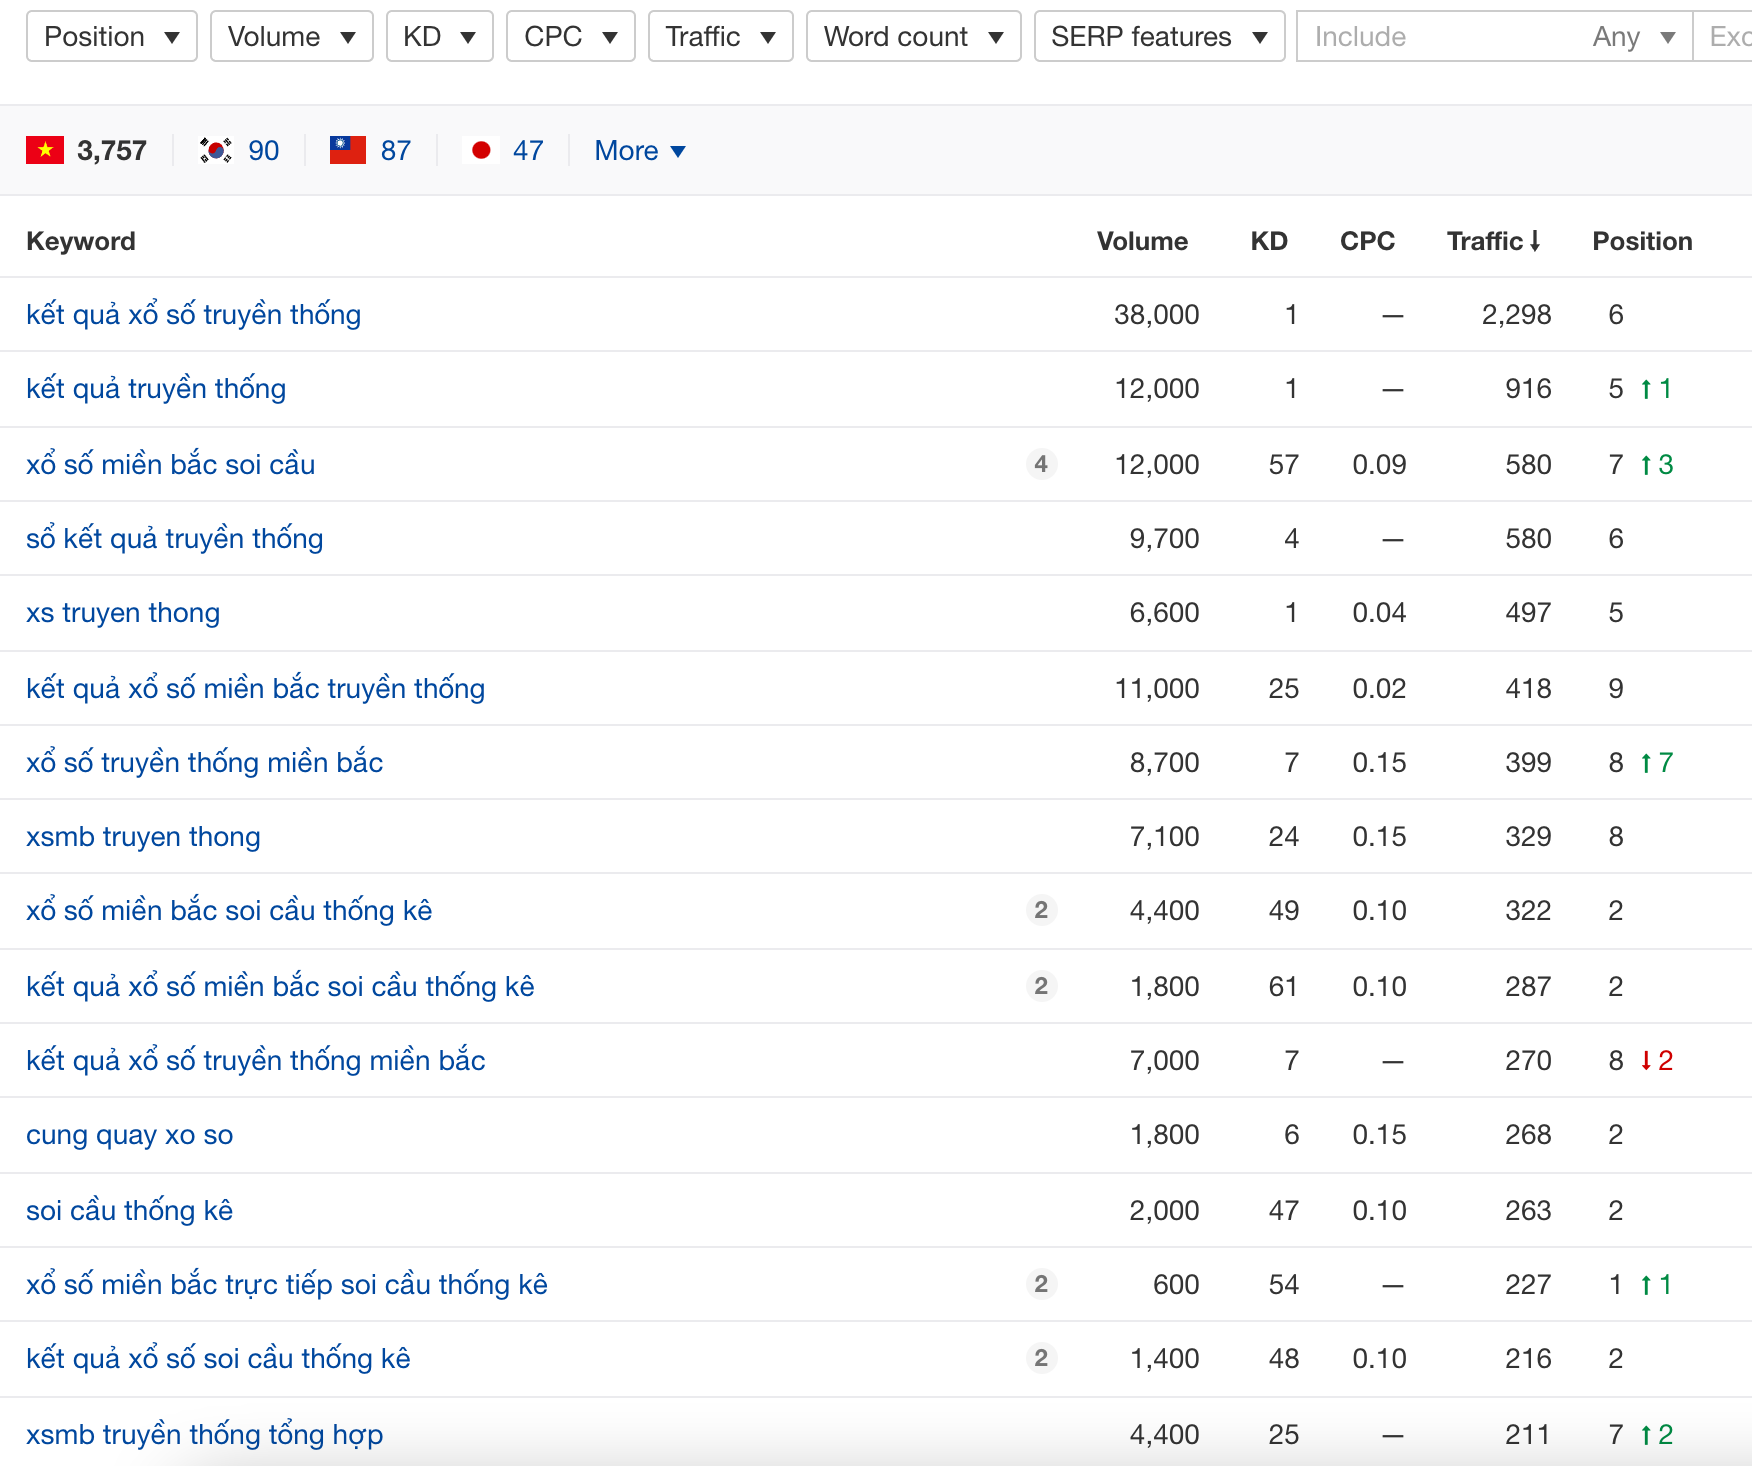Click volume value 11,000
The image size is (1752, 1466).
(x=1156, y=688)
